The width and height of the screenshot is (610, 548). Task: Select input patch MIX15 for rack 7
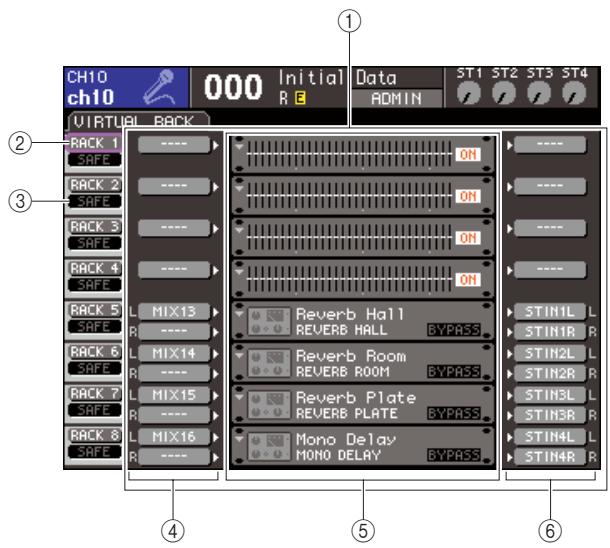174,395
